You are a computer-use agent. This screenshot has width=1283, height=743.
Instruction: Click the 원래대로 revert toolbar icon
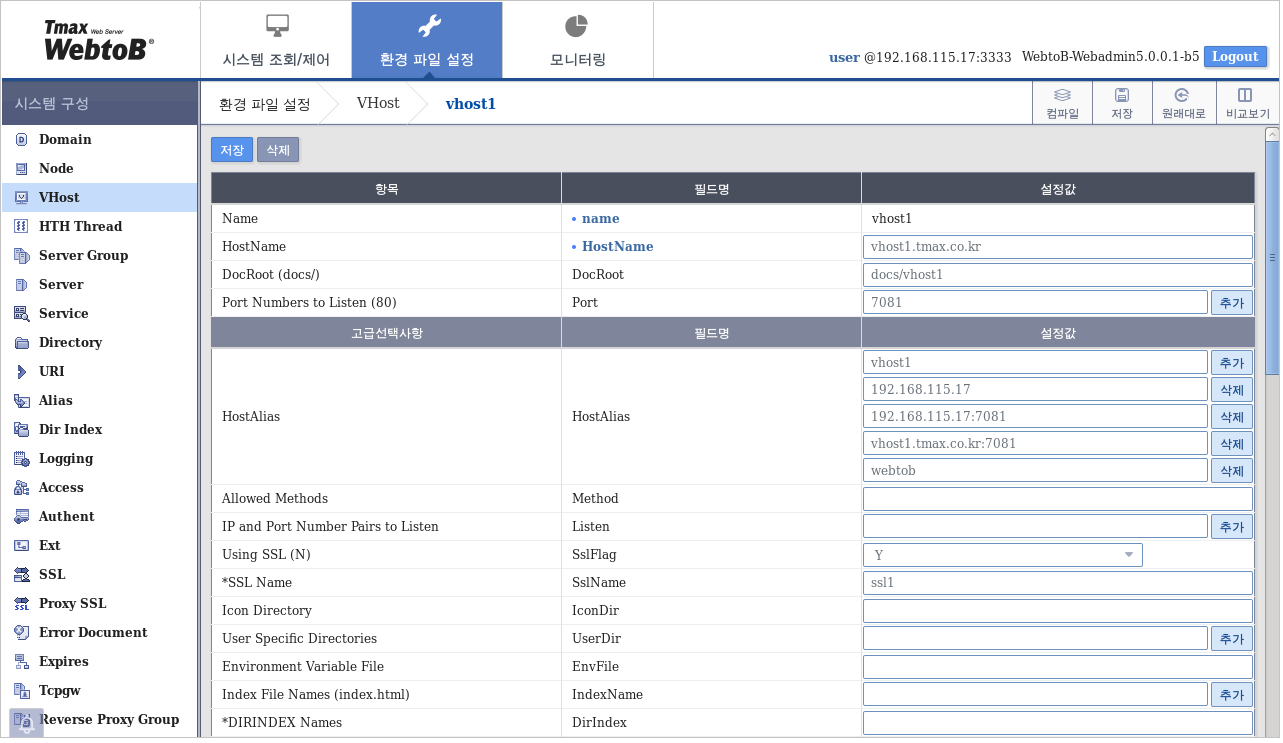[1182, 95]
